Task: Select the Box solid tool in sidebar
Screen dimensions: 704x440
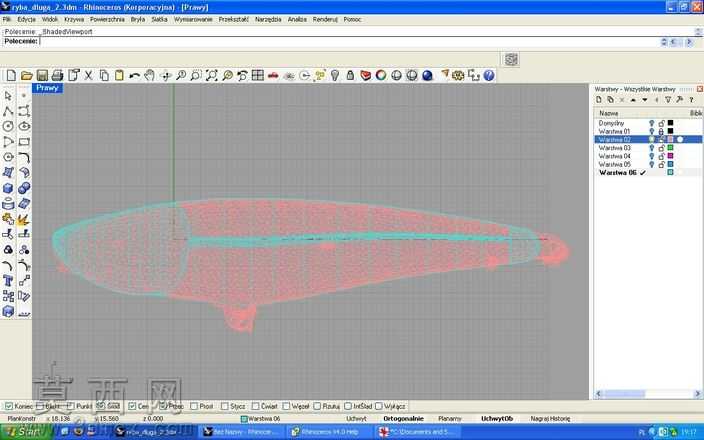Action: 8,188
